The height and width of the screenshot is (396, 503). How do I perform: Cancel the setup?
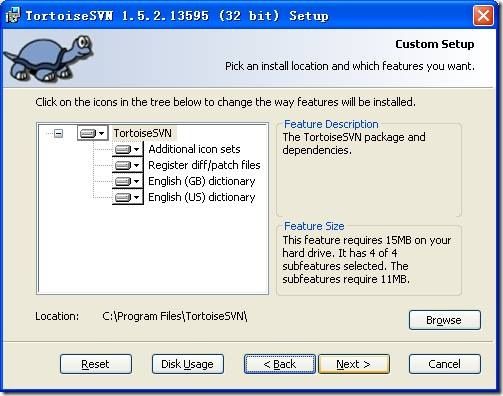(445, 364)
